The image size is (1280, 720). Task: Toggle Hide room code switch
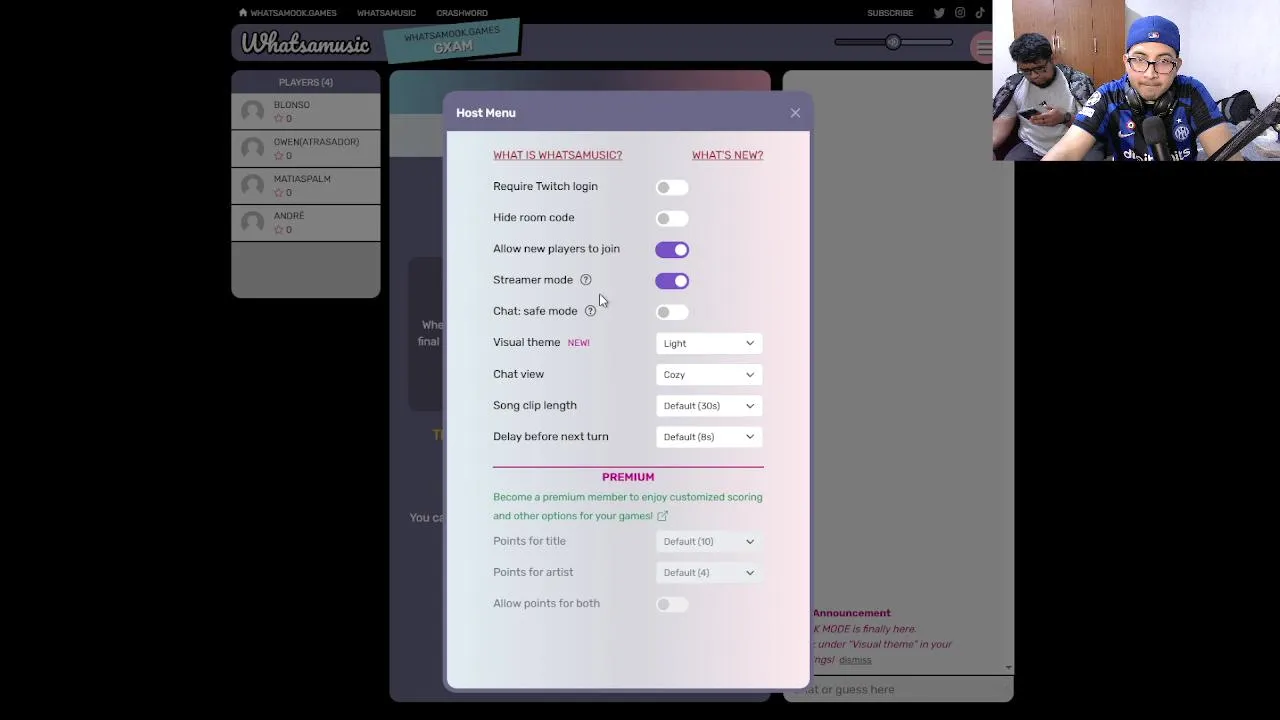[x=672, y=218]
